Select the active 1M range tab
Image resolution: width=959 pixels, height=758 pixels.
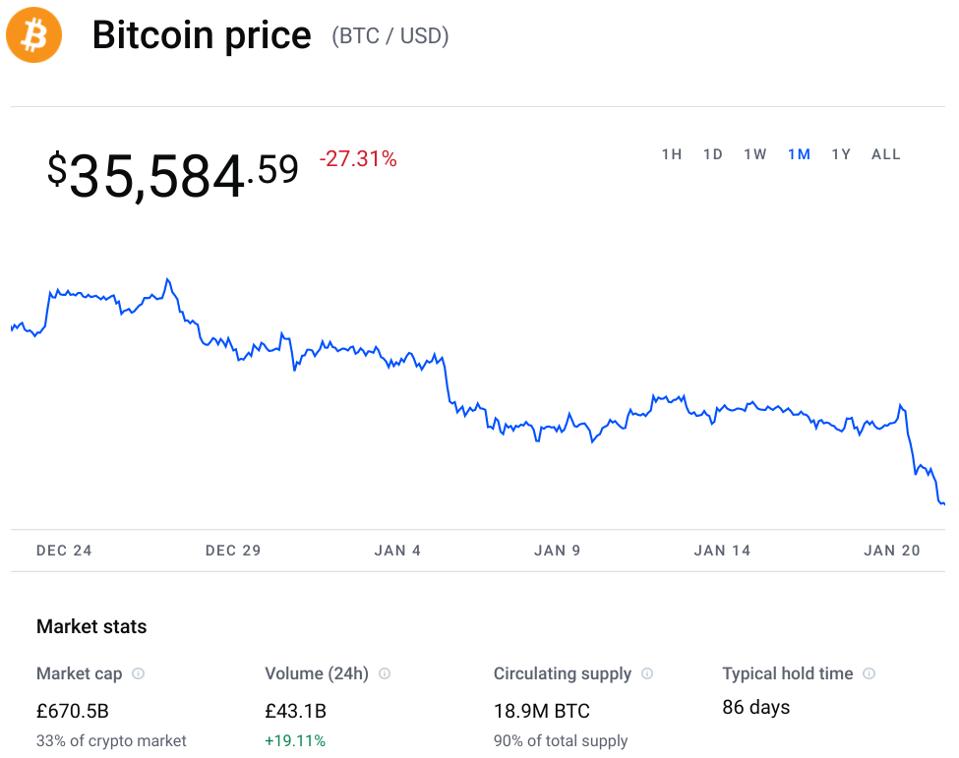click(x=799, y=154)
